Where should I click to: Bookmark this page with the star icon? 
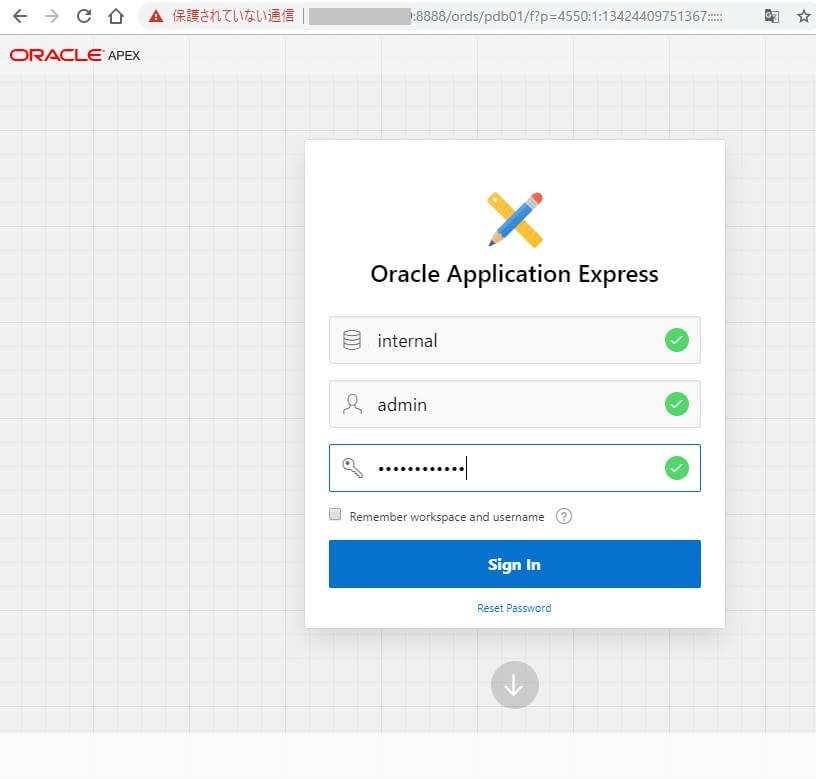(804, 17)
